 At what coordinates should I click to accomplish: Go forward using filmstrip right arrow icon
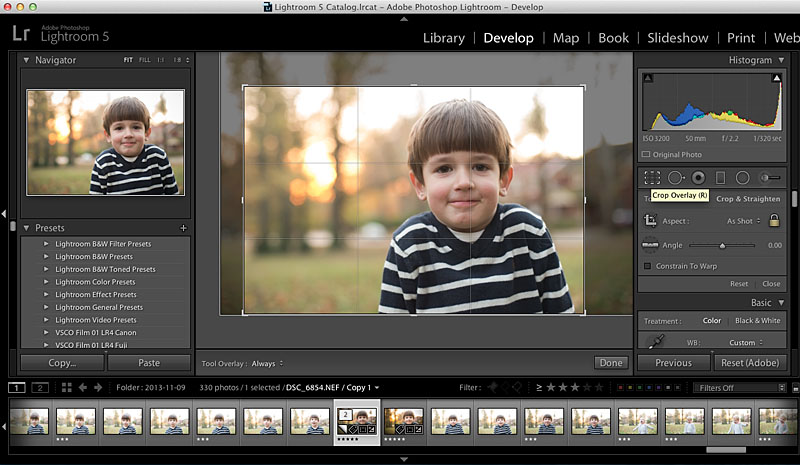click(x=98, y=387)
